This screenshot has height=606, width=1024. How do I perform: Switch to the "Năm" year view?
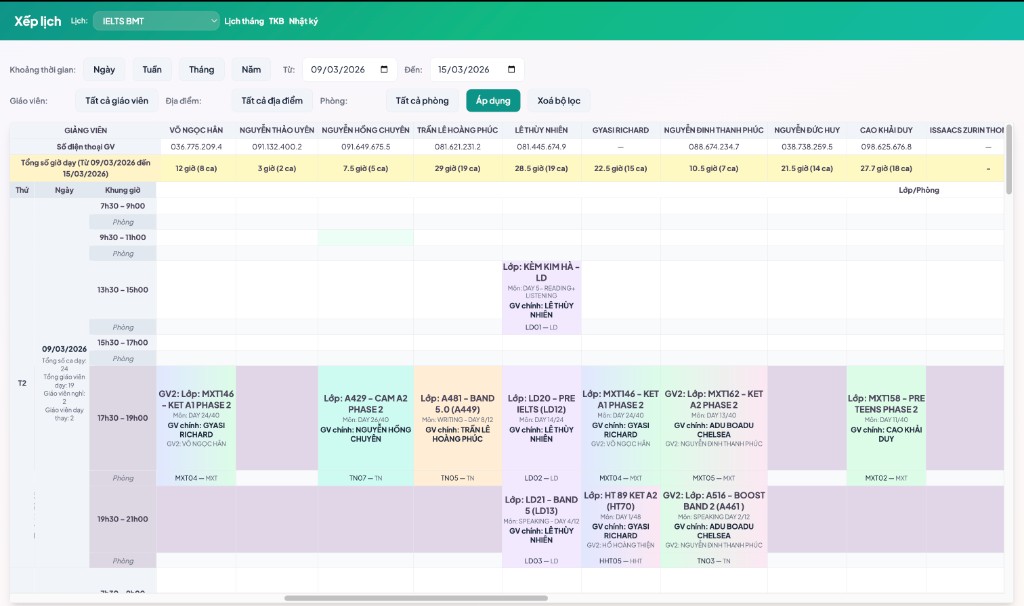coord(250,70)
